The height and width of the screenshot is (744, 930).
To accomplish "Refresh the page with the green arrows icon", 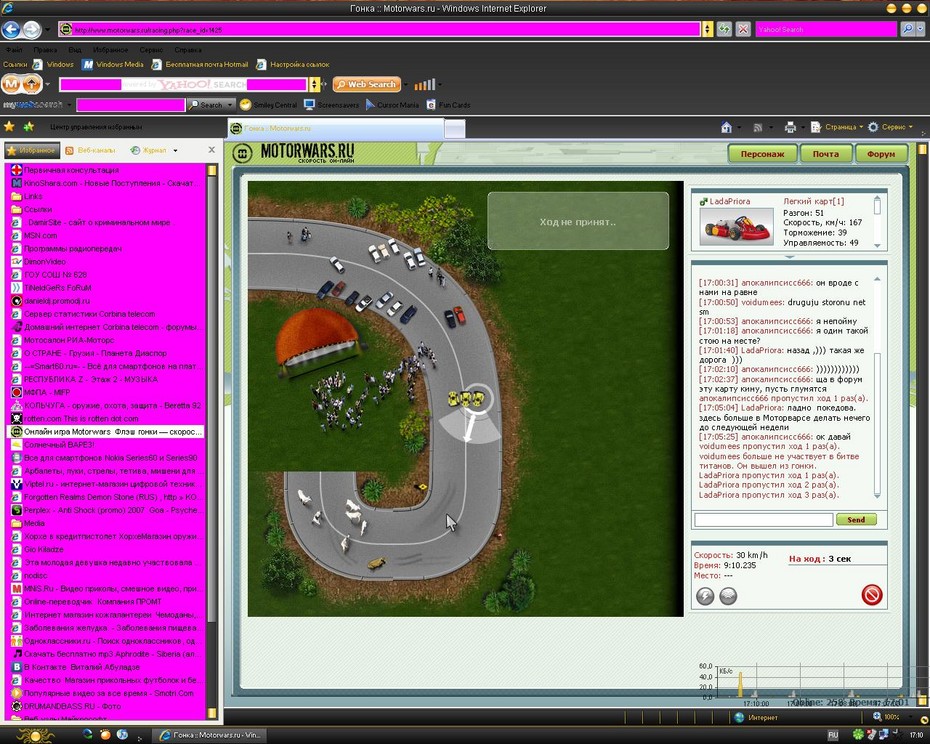I will pyautogui.click(x=724, y=29).
